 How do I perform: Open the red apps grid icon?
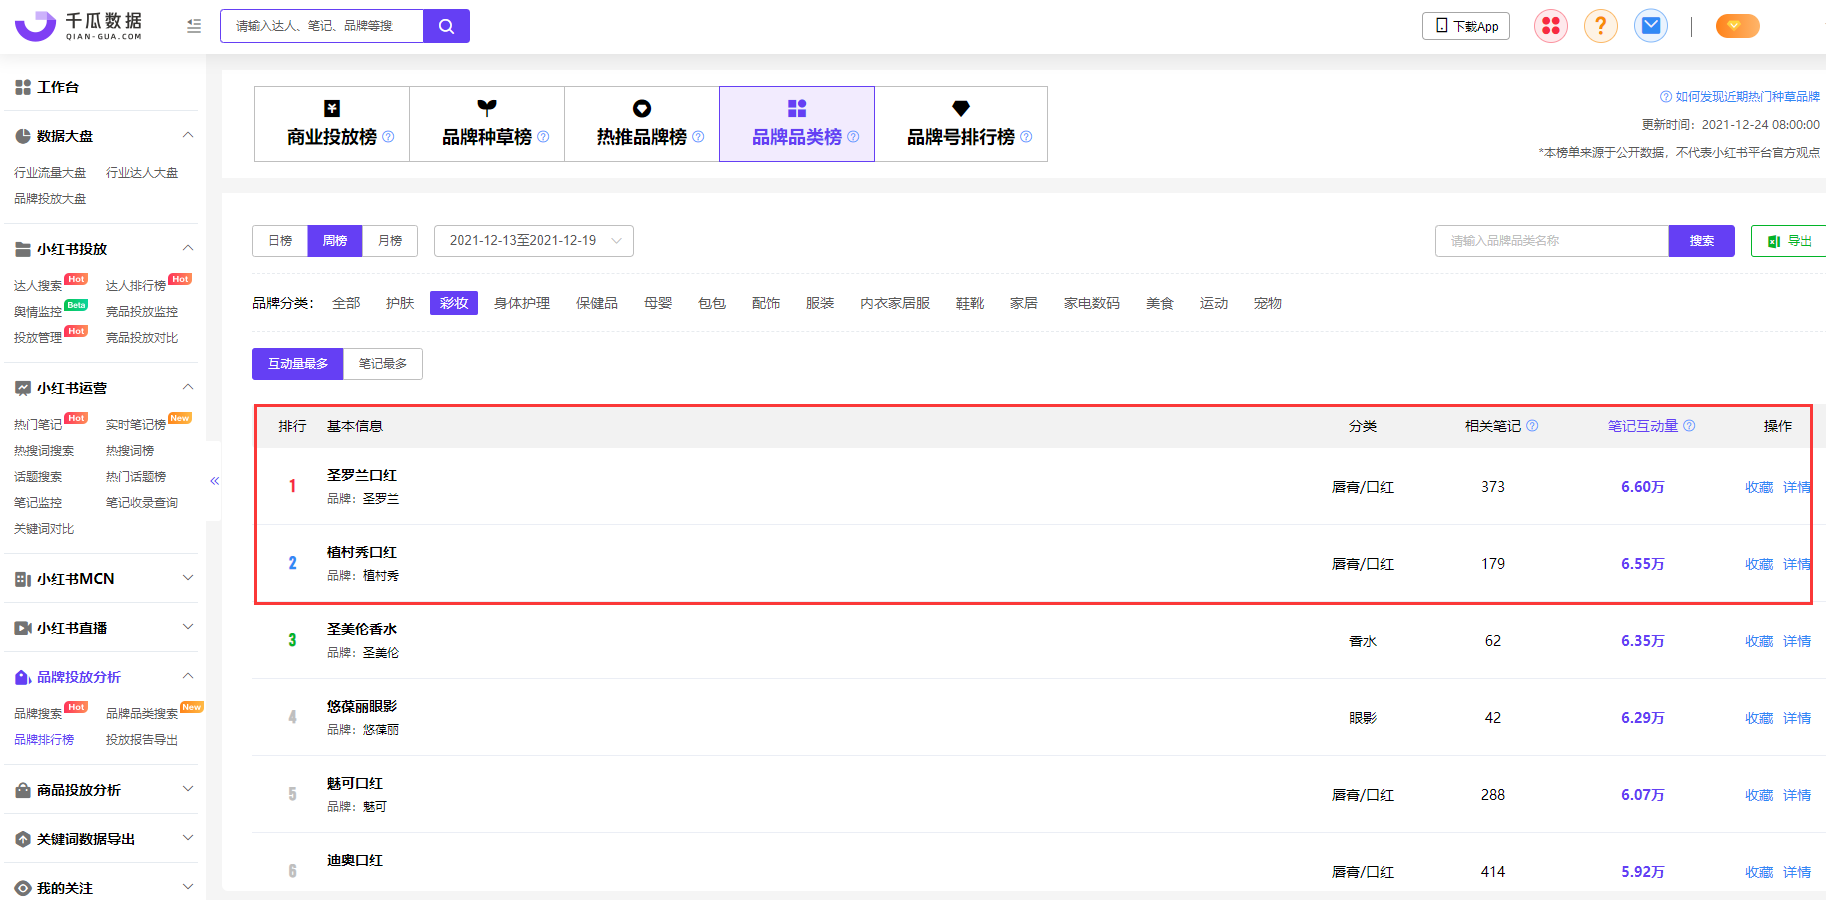pyautogui.click(x=1551, y=26)
